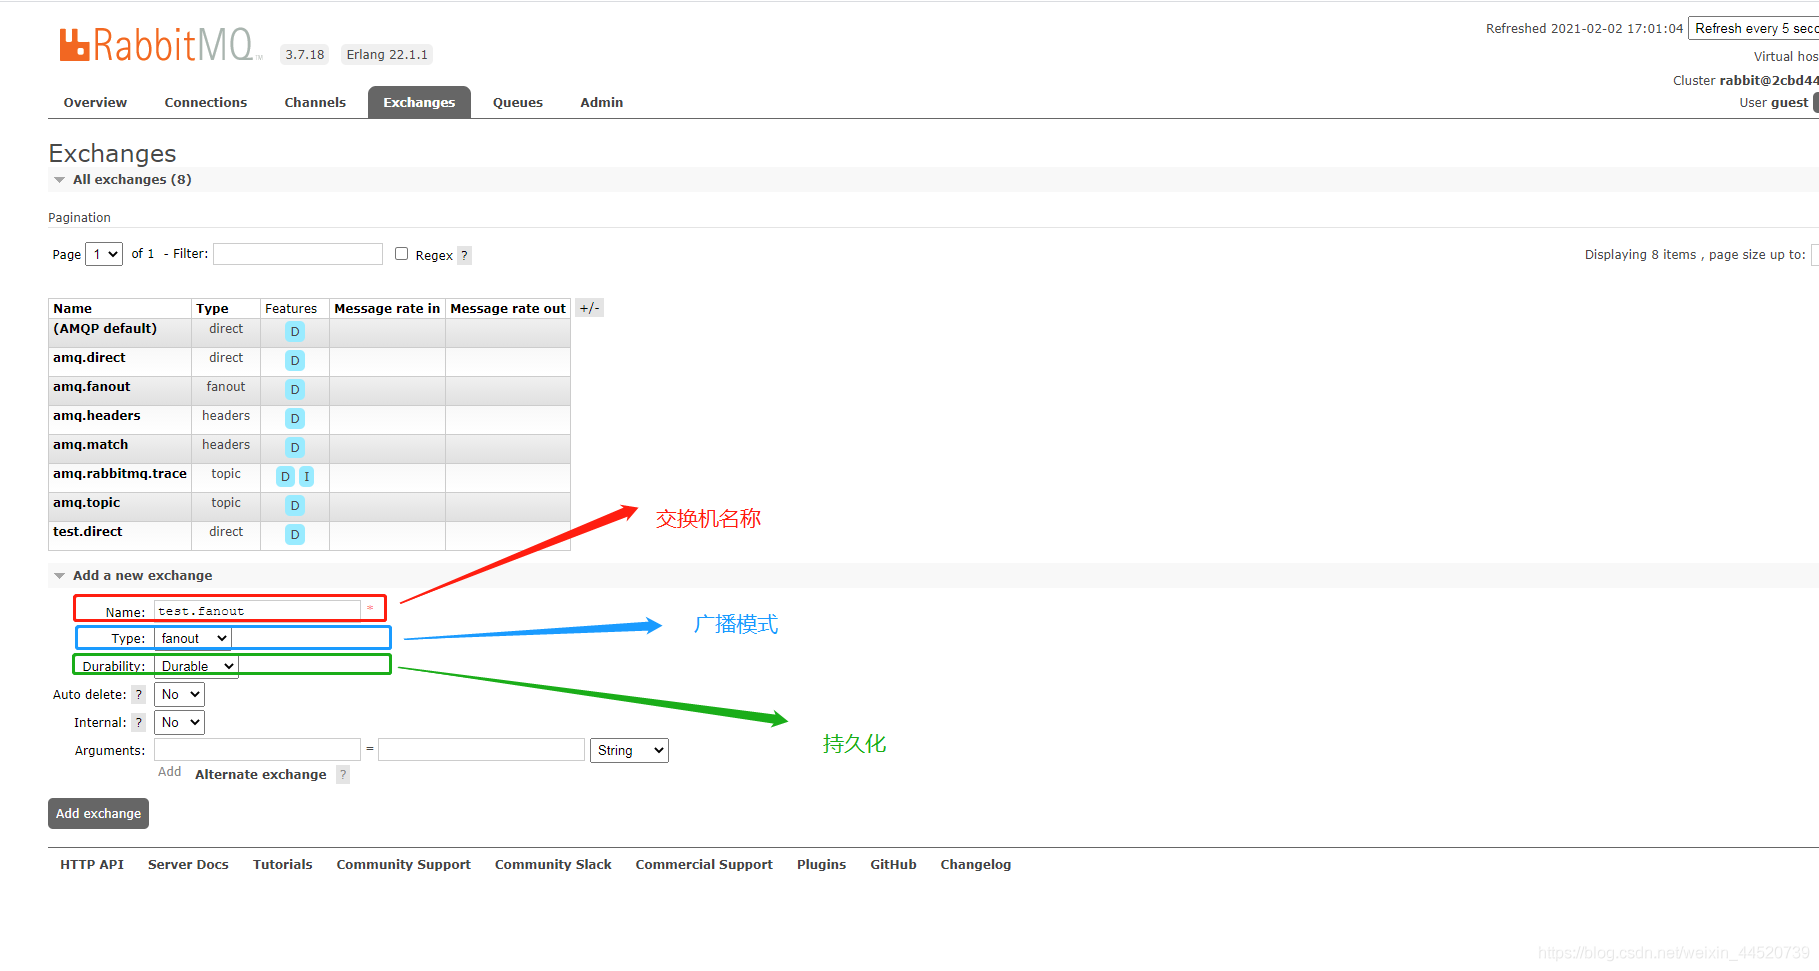Open the GitHub link

click(x=894, y=865)
